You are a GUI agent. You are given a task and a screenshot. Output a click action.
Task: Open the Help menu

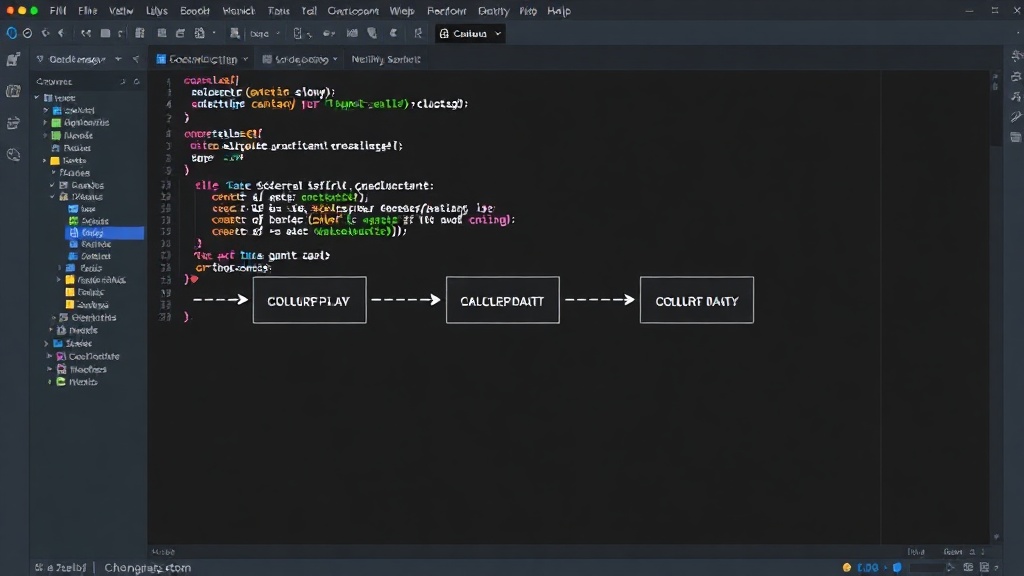tap(558, 11)
